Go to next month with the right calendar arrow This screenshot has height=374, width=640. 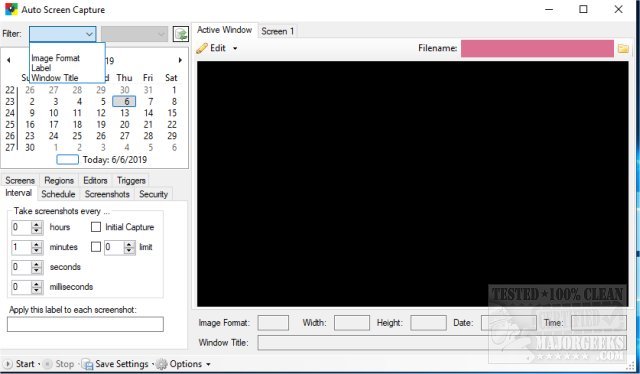[180, 60]
